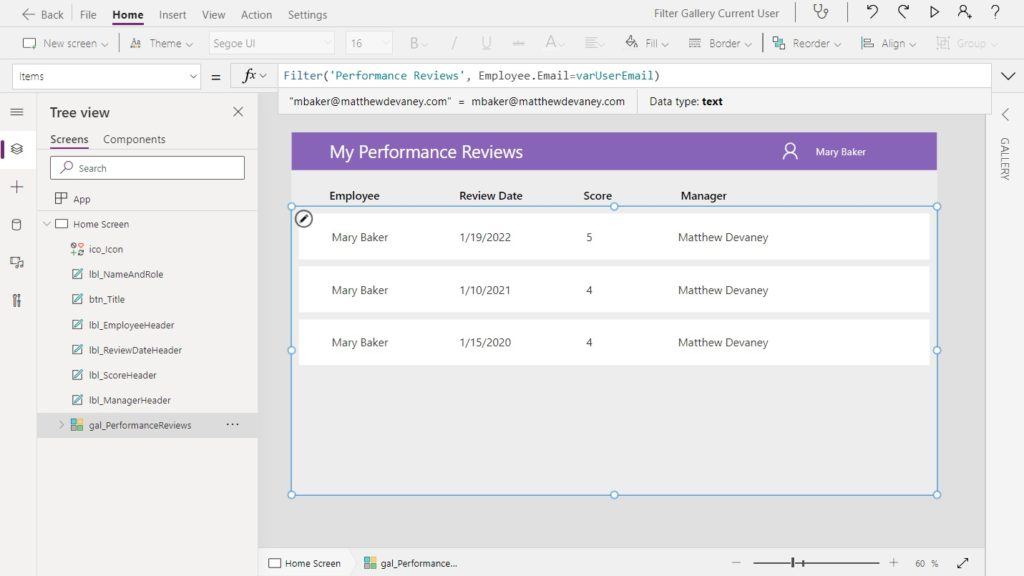The height and width of the screenshot is (576, 1024).
Task: Click the Home Screen breadcrumb at bottom
Action: 305,563
